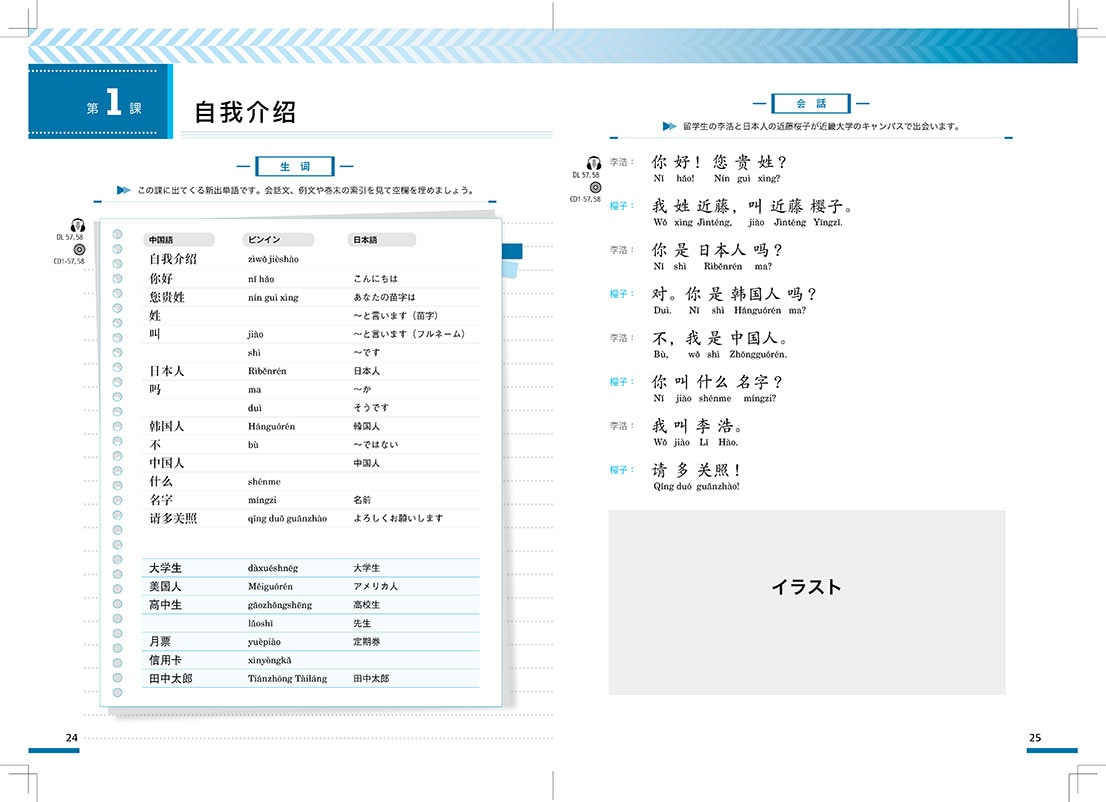Image resolution: width=1106 pixels, height=802 pixels.
Task: Select 自我介绍 in the vocabulary table
Action: (x=173, y=259)
